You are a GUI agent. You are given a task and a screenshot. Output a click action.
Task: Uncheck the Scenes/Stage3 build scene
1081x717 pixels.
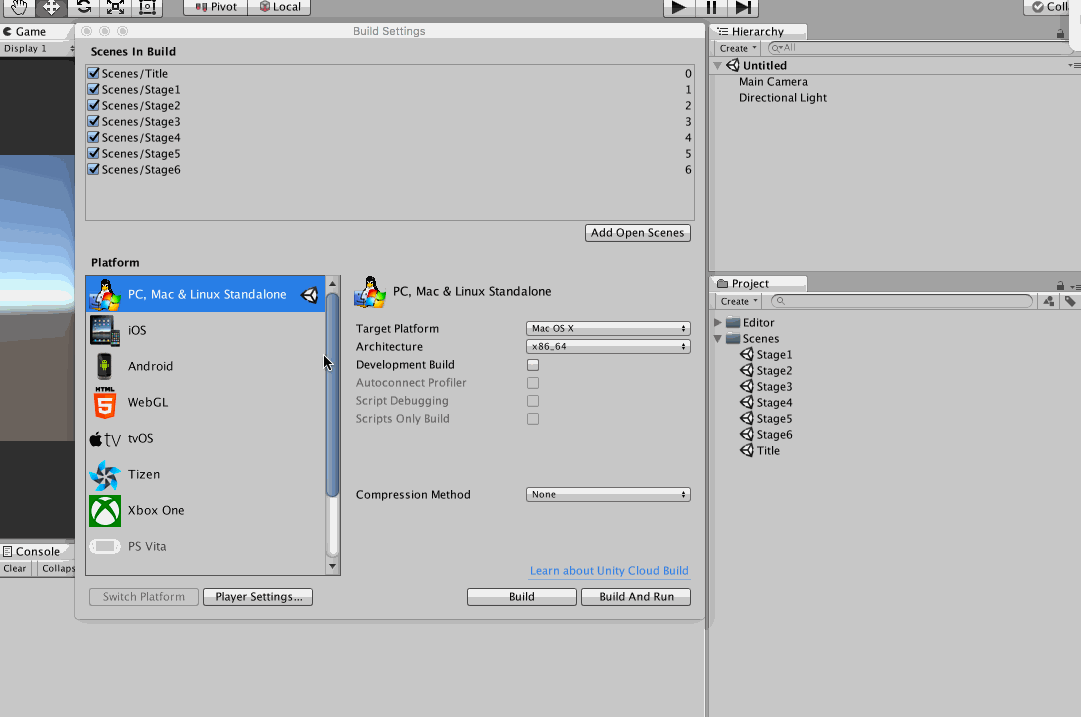click(x=93, y=121)
